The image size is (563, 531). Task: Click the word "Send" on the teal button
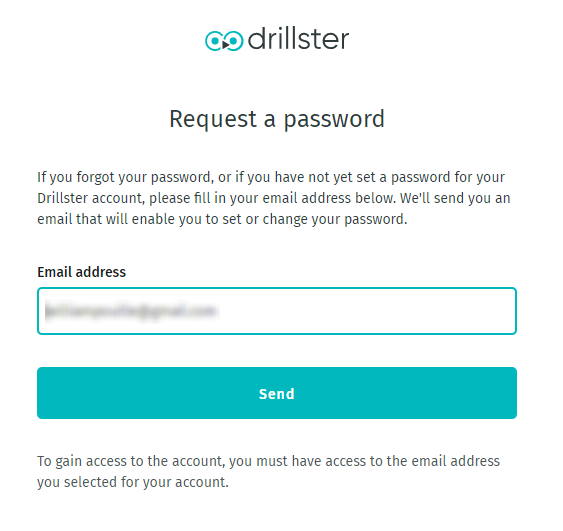tap(277, 394)
